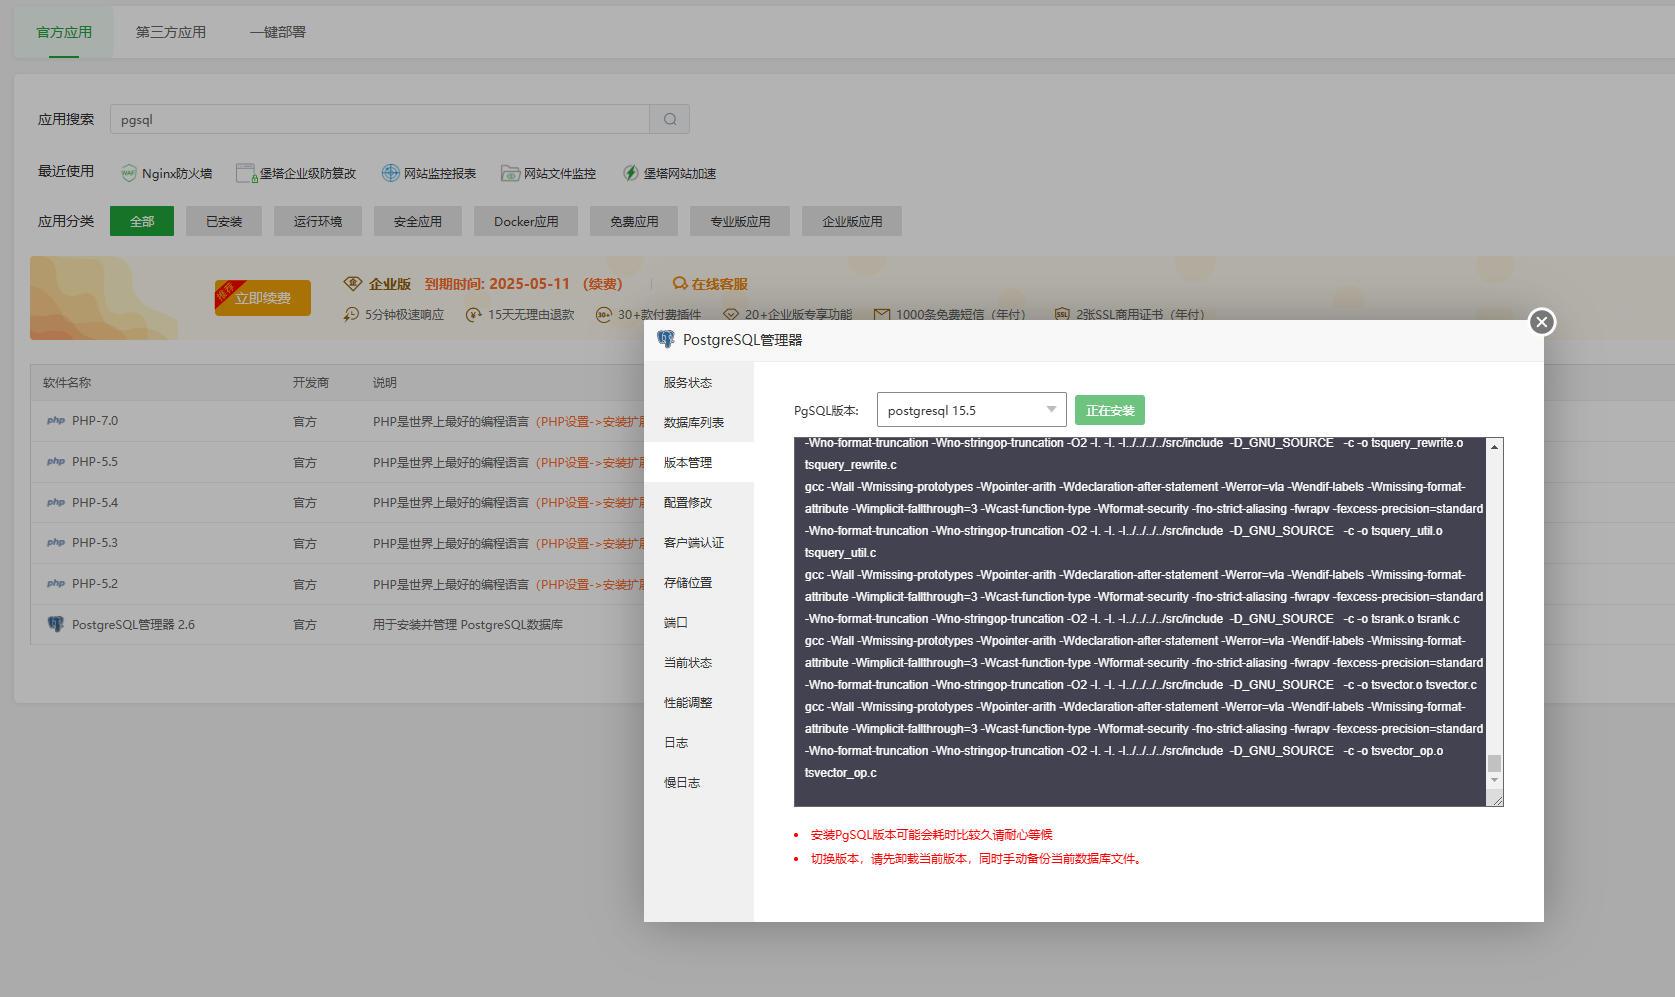This screenshot has height=997, width=1675.
Task: Click the PostgreSQL elephant icon in dialog title
Action: tap(666, 340)
